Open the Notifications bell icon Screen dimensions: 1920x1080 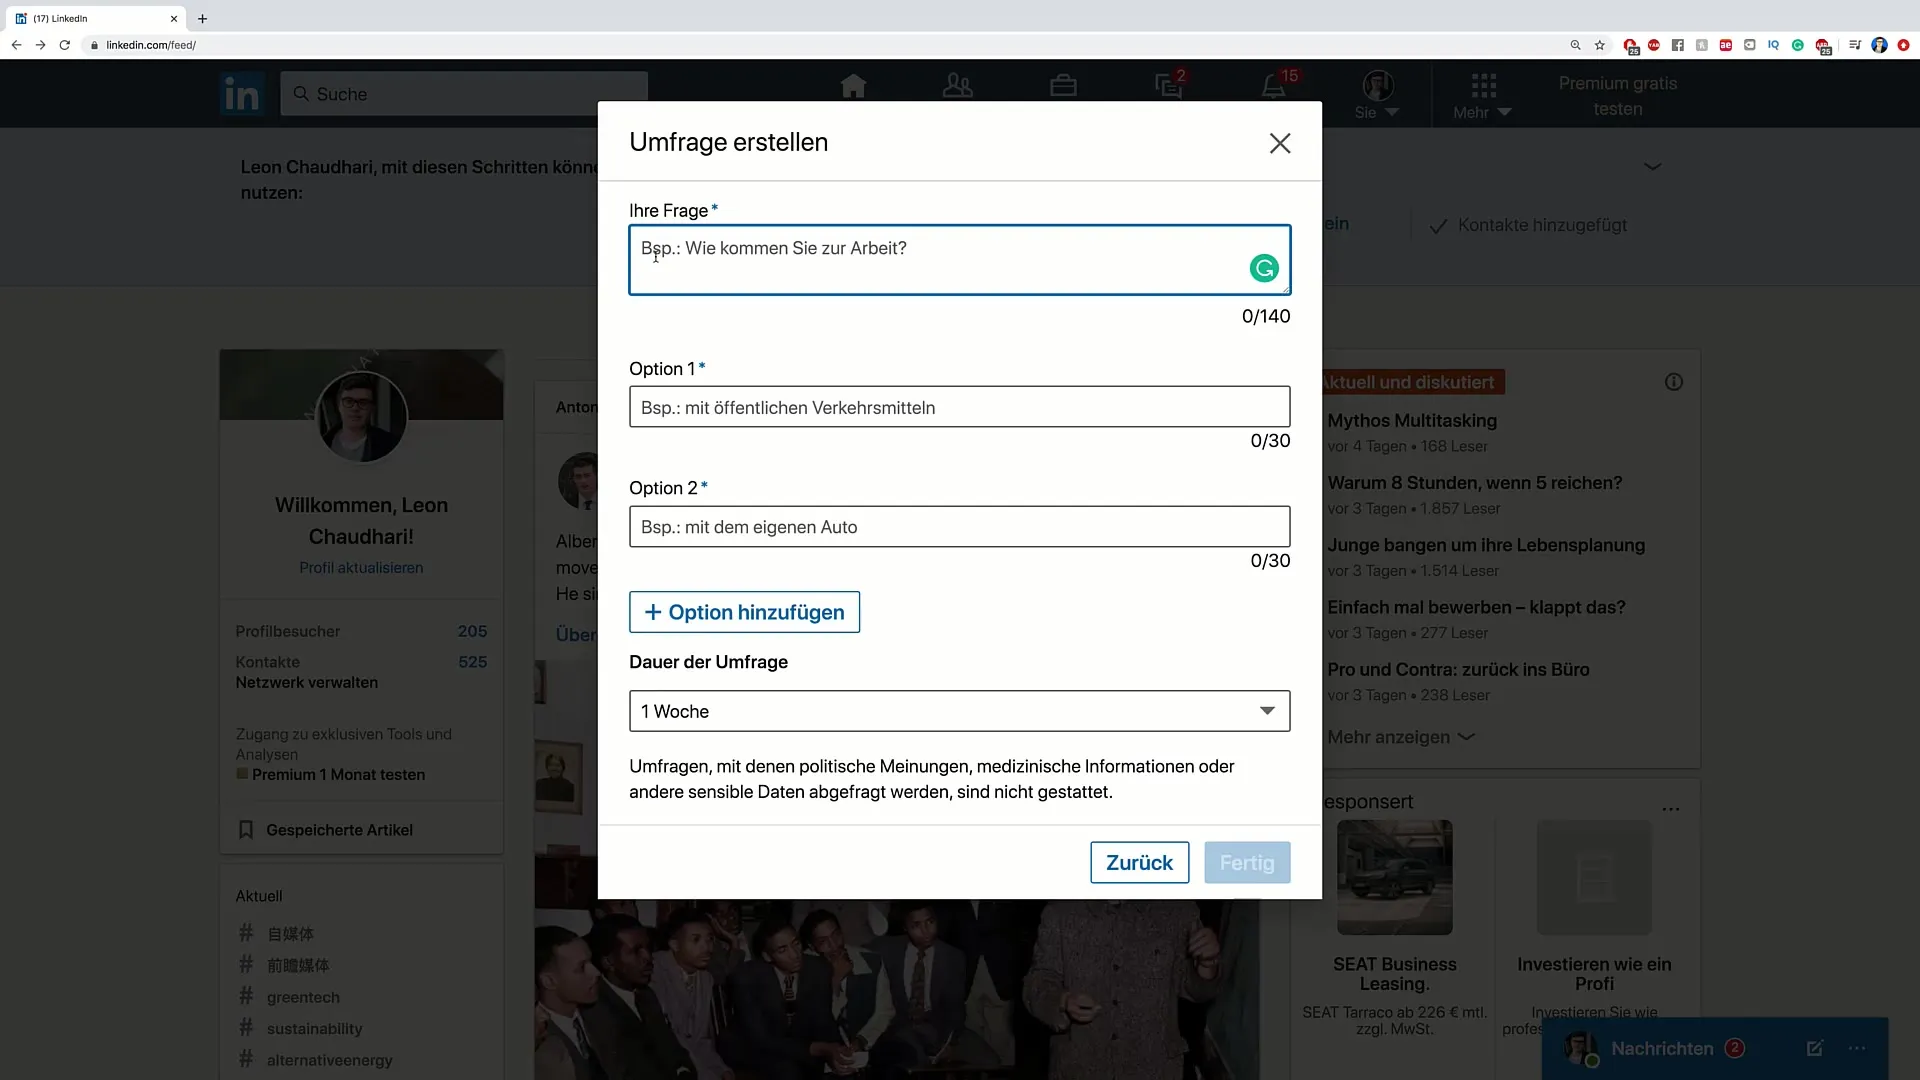[x=1274, y=86]
